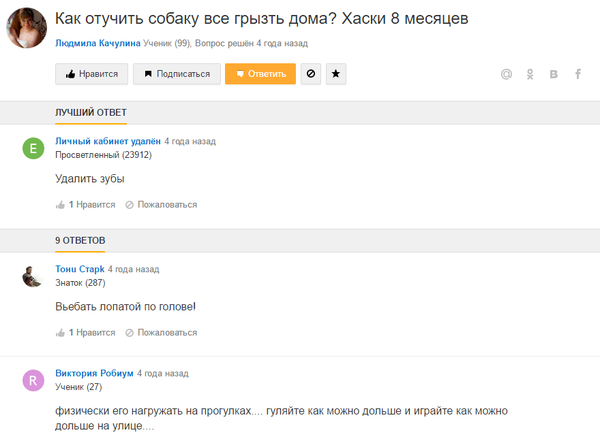This screenshot has height=439, width=600.
Task: Share via Odnoklassniki icon
Action: (530, 74)
